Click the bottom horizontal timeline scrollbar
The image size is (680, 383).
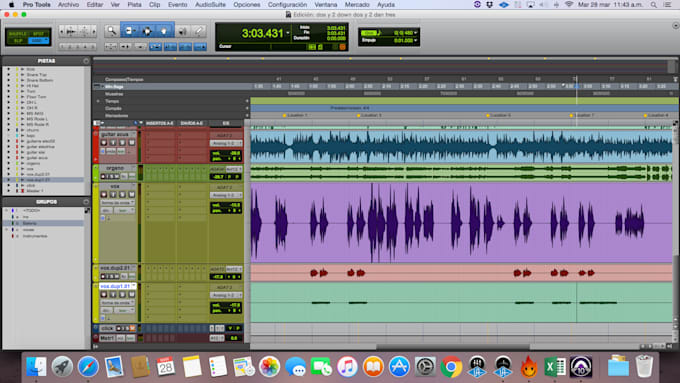[x=453, y=347]
